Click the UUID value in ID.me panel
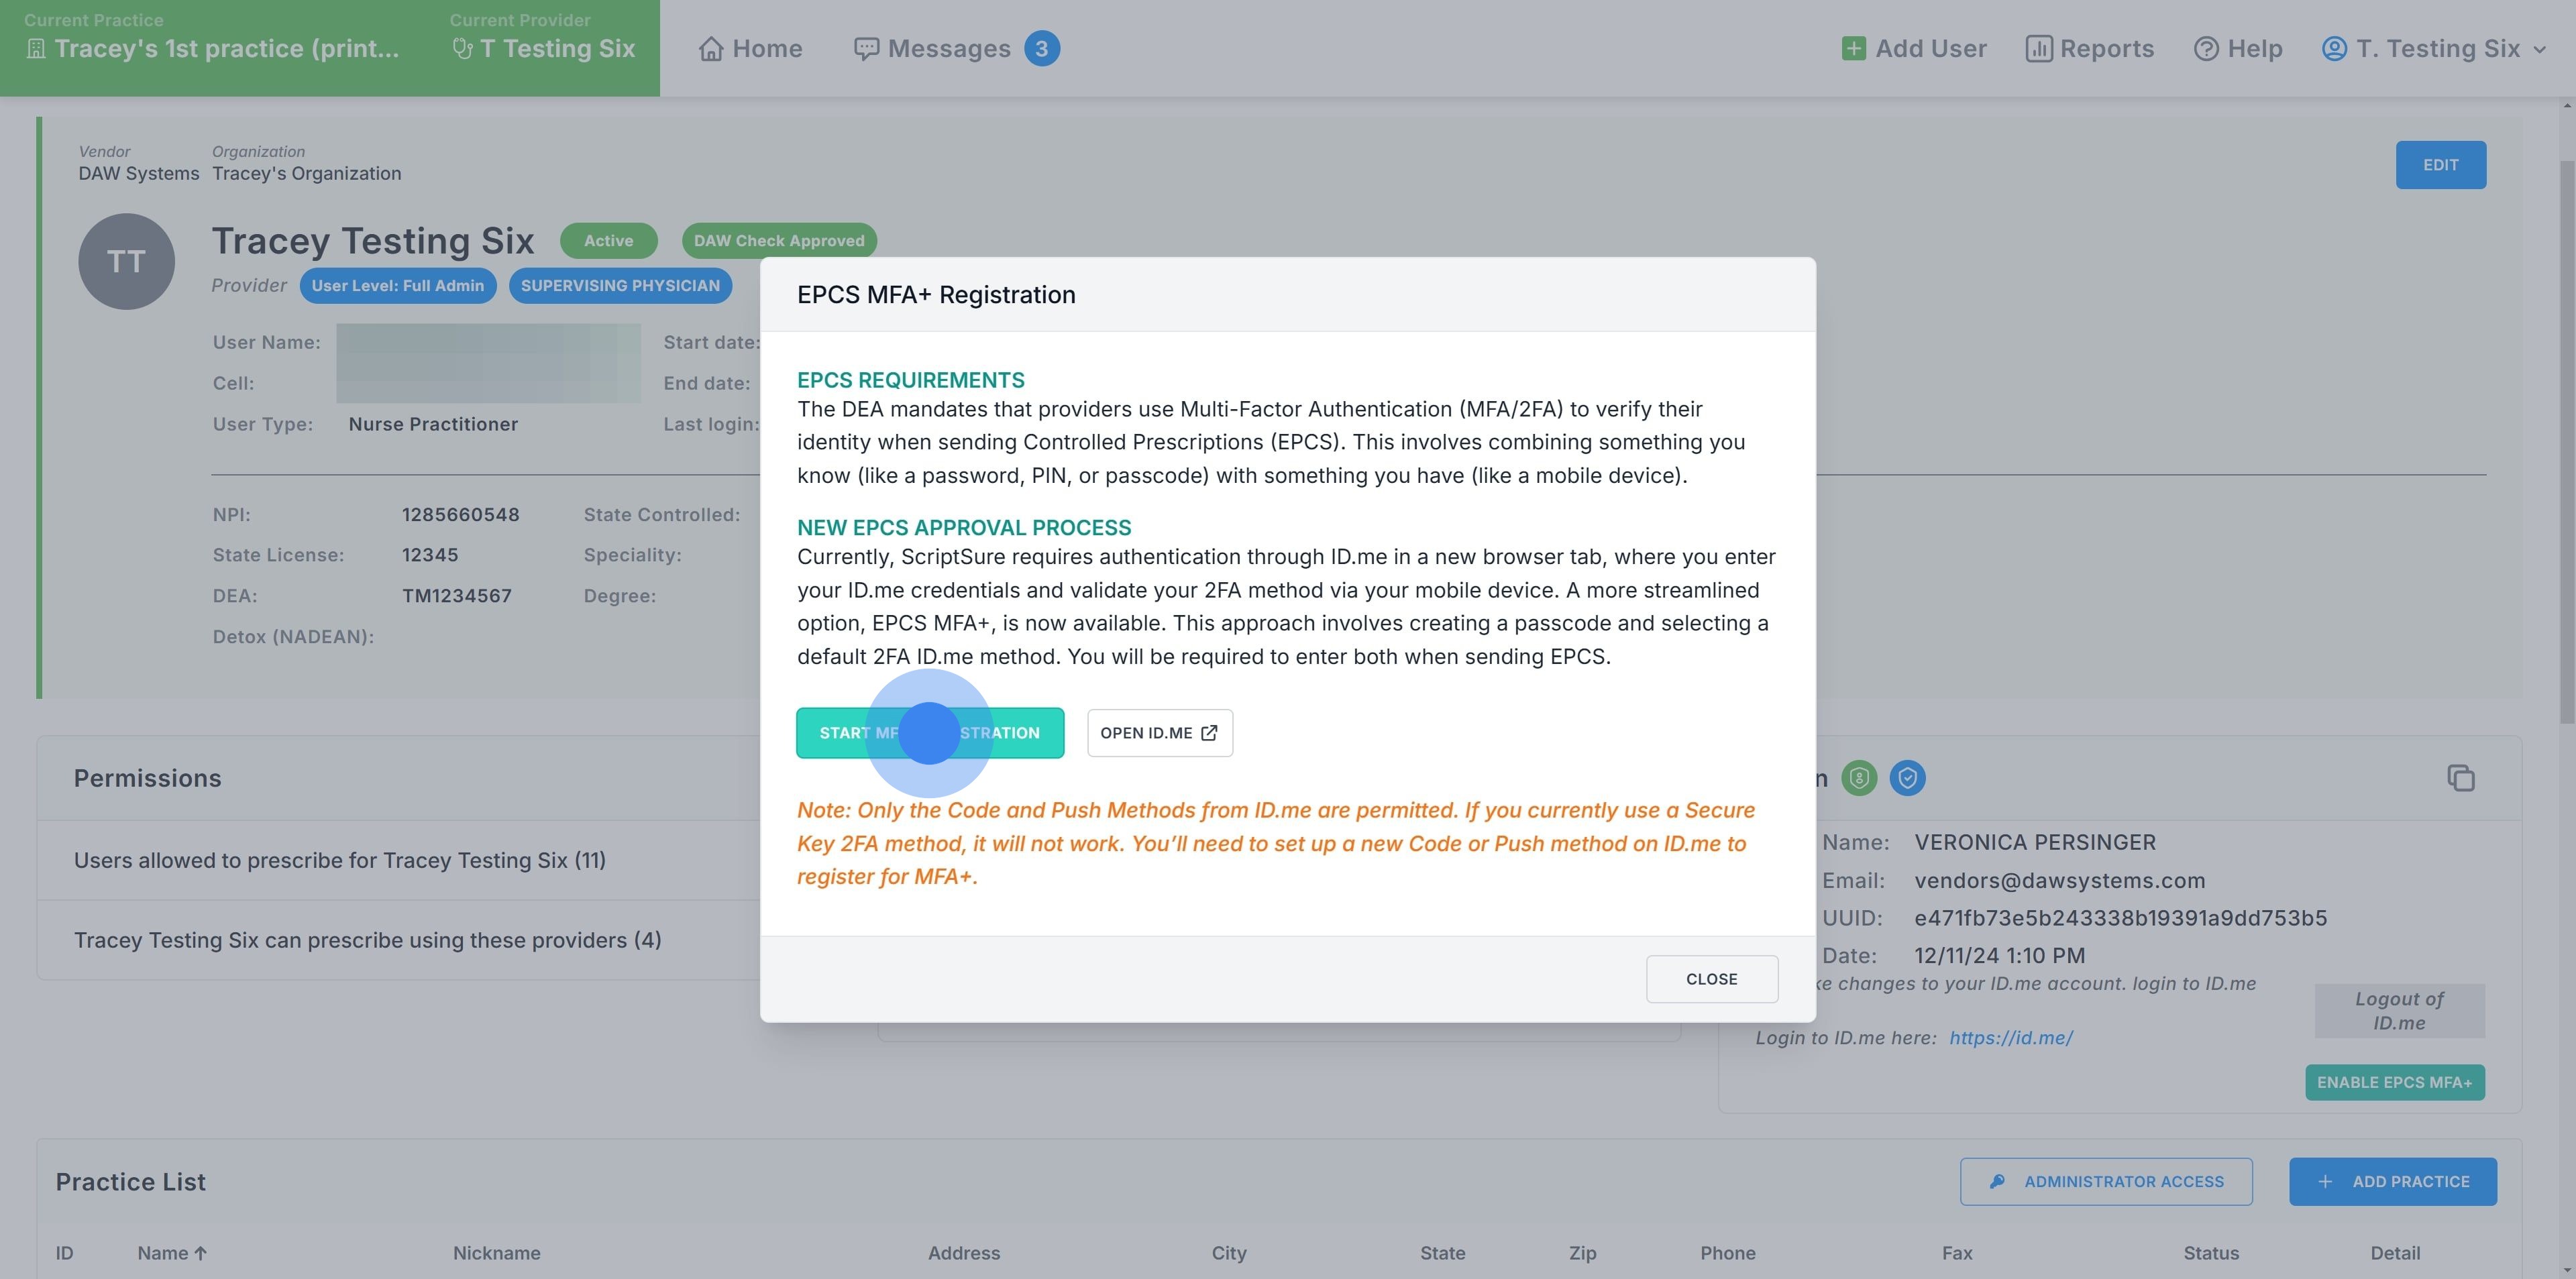 (2120, 918)
